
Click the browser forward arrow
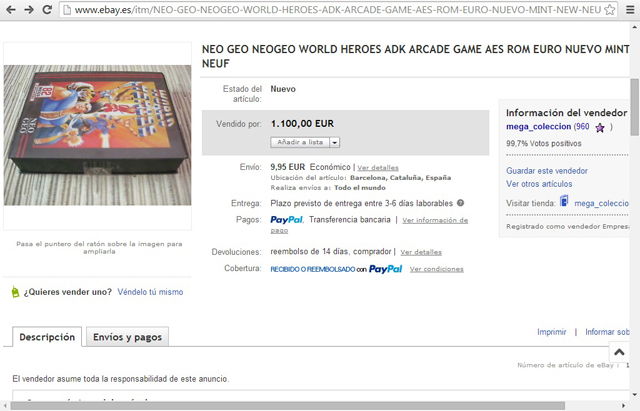coord(29,9)
